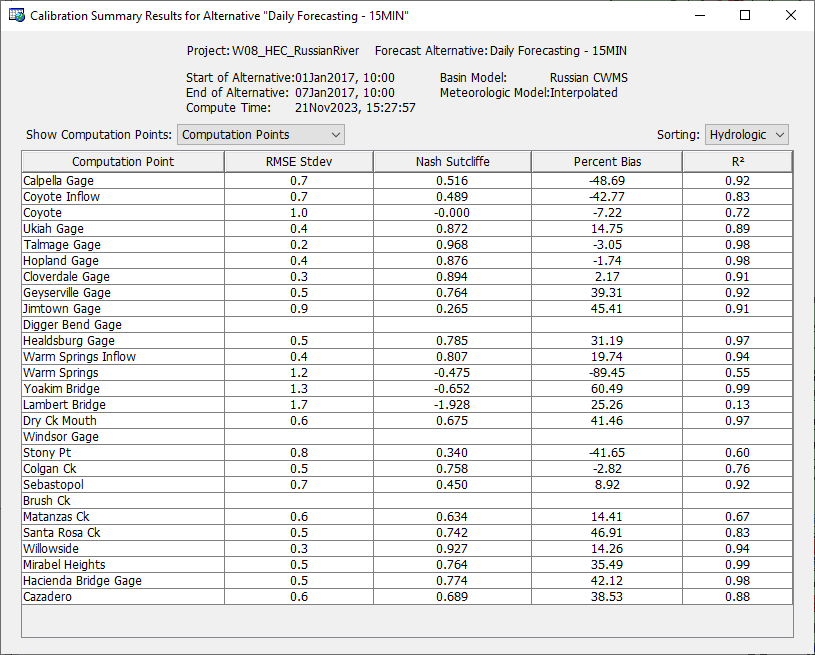Viewport: 815px width, 655px height.
Task: Click the application icon in title bar
Action: point(17,15)
